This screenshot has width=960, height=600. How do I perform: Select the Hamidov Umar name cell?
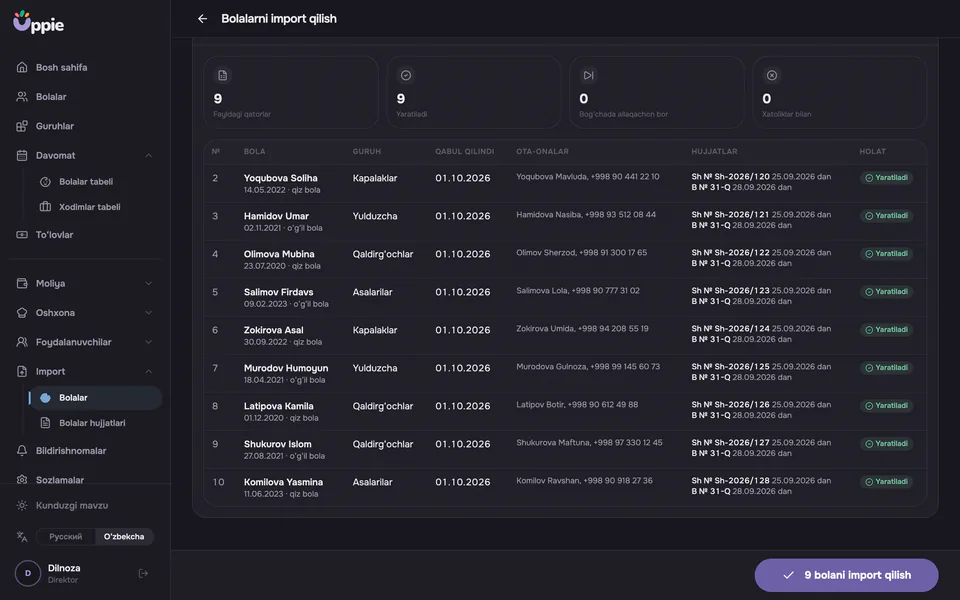coord(276,216)
